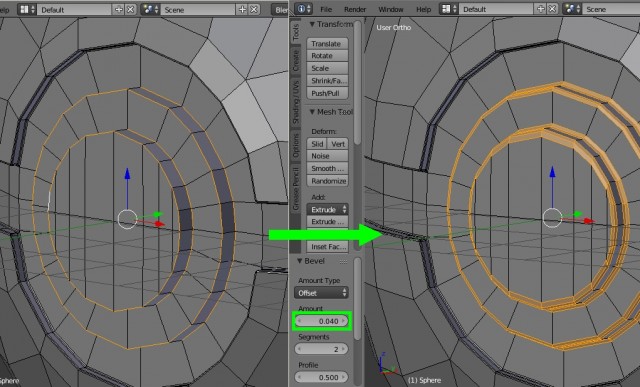Switch to the Create shelf tab
This screenshot has height=387, width=640.
coord(296,60)
